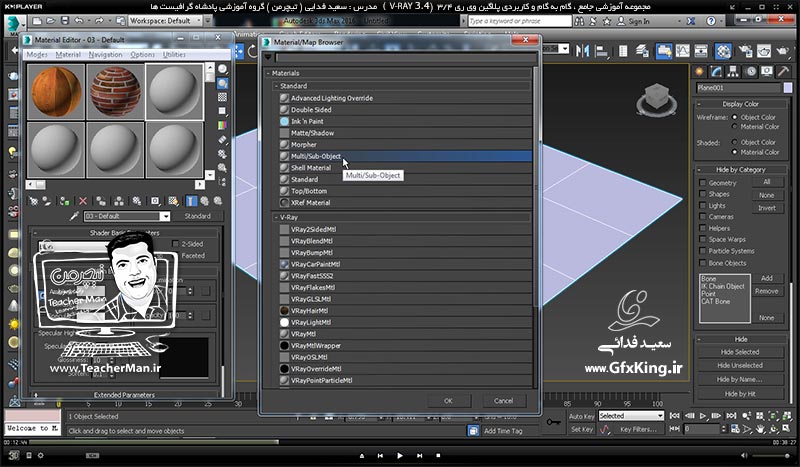Open Material/Map Browser options arrow

(268, 57)
